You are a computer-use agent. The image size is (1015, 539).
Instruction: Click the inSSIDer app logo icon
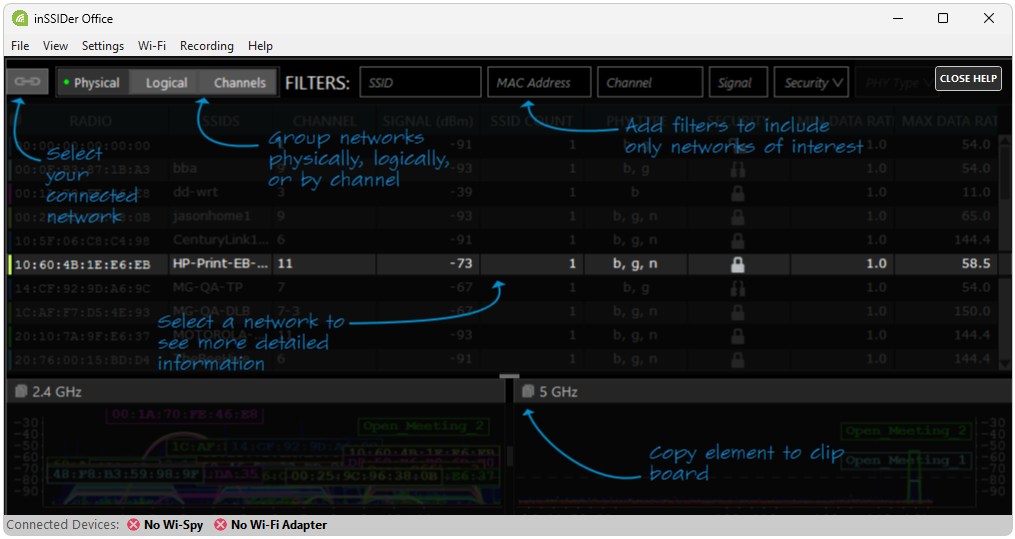pos(20,19)
